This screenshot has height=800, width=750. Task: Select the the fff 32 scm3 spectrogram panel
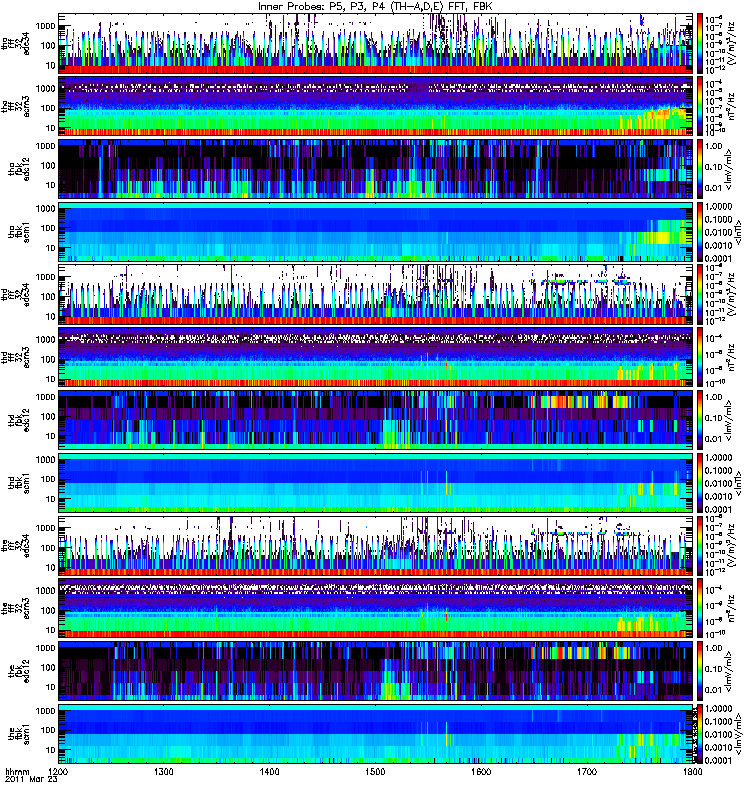[x=376, y=608]
